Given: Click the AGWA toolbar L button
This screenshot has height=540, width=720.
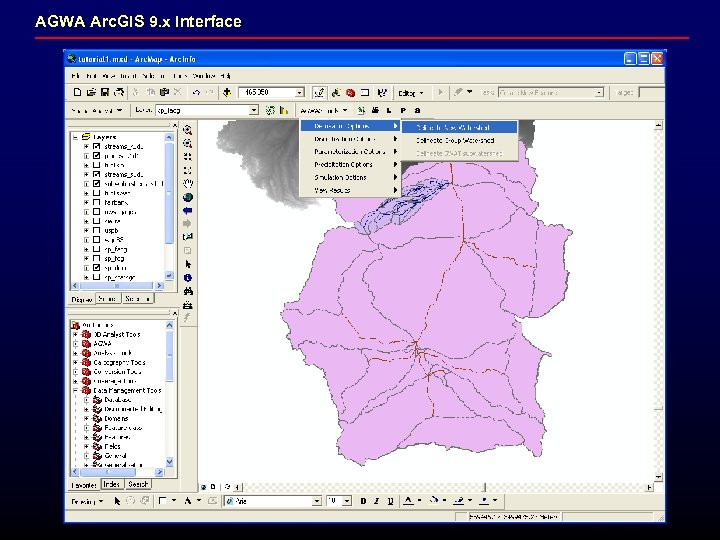Looking at the screenshot, I should click(389, 110).
